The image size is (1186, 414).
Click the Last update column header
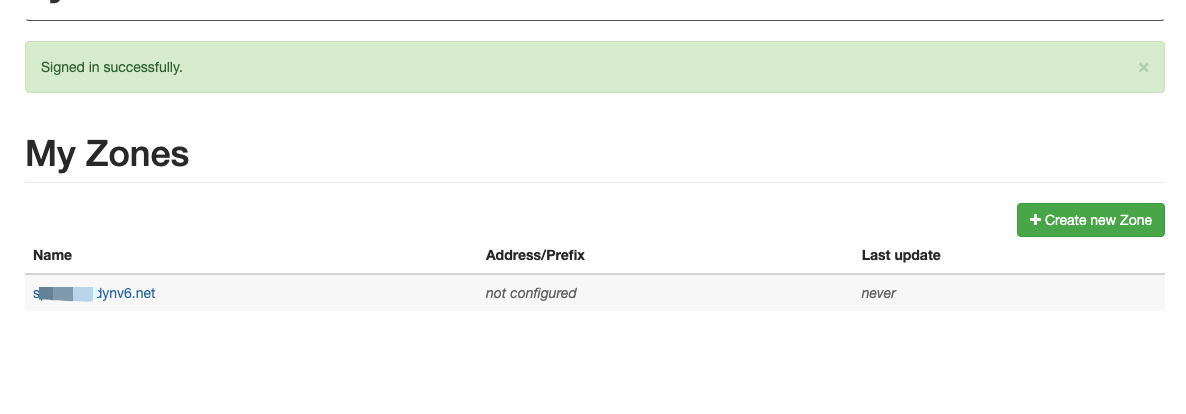pyautogui.click(x=901, y=255)
